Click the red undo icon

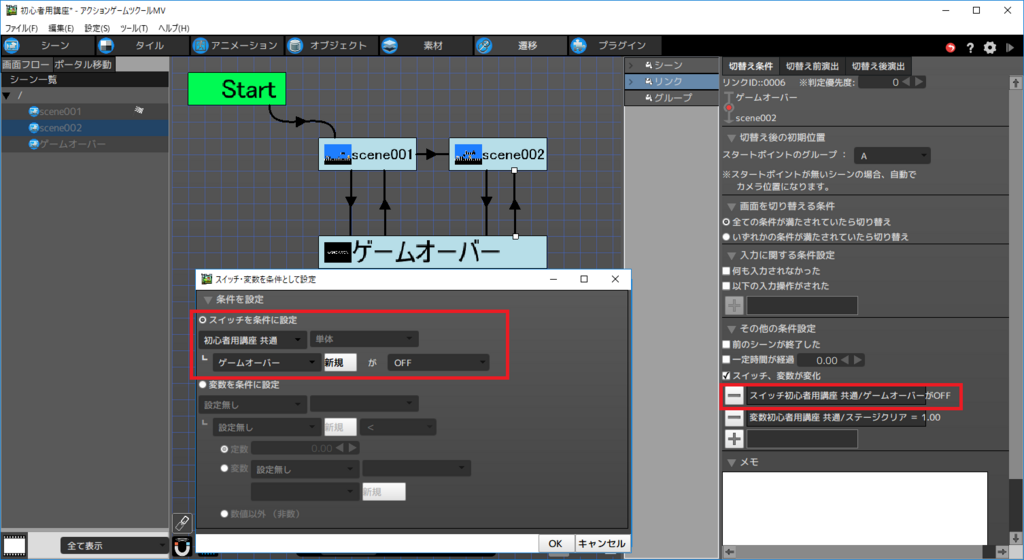point(951,48)
